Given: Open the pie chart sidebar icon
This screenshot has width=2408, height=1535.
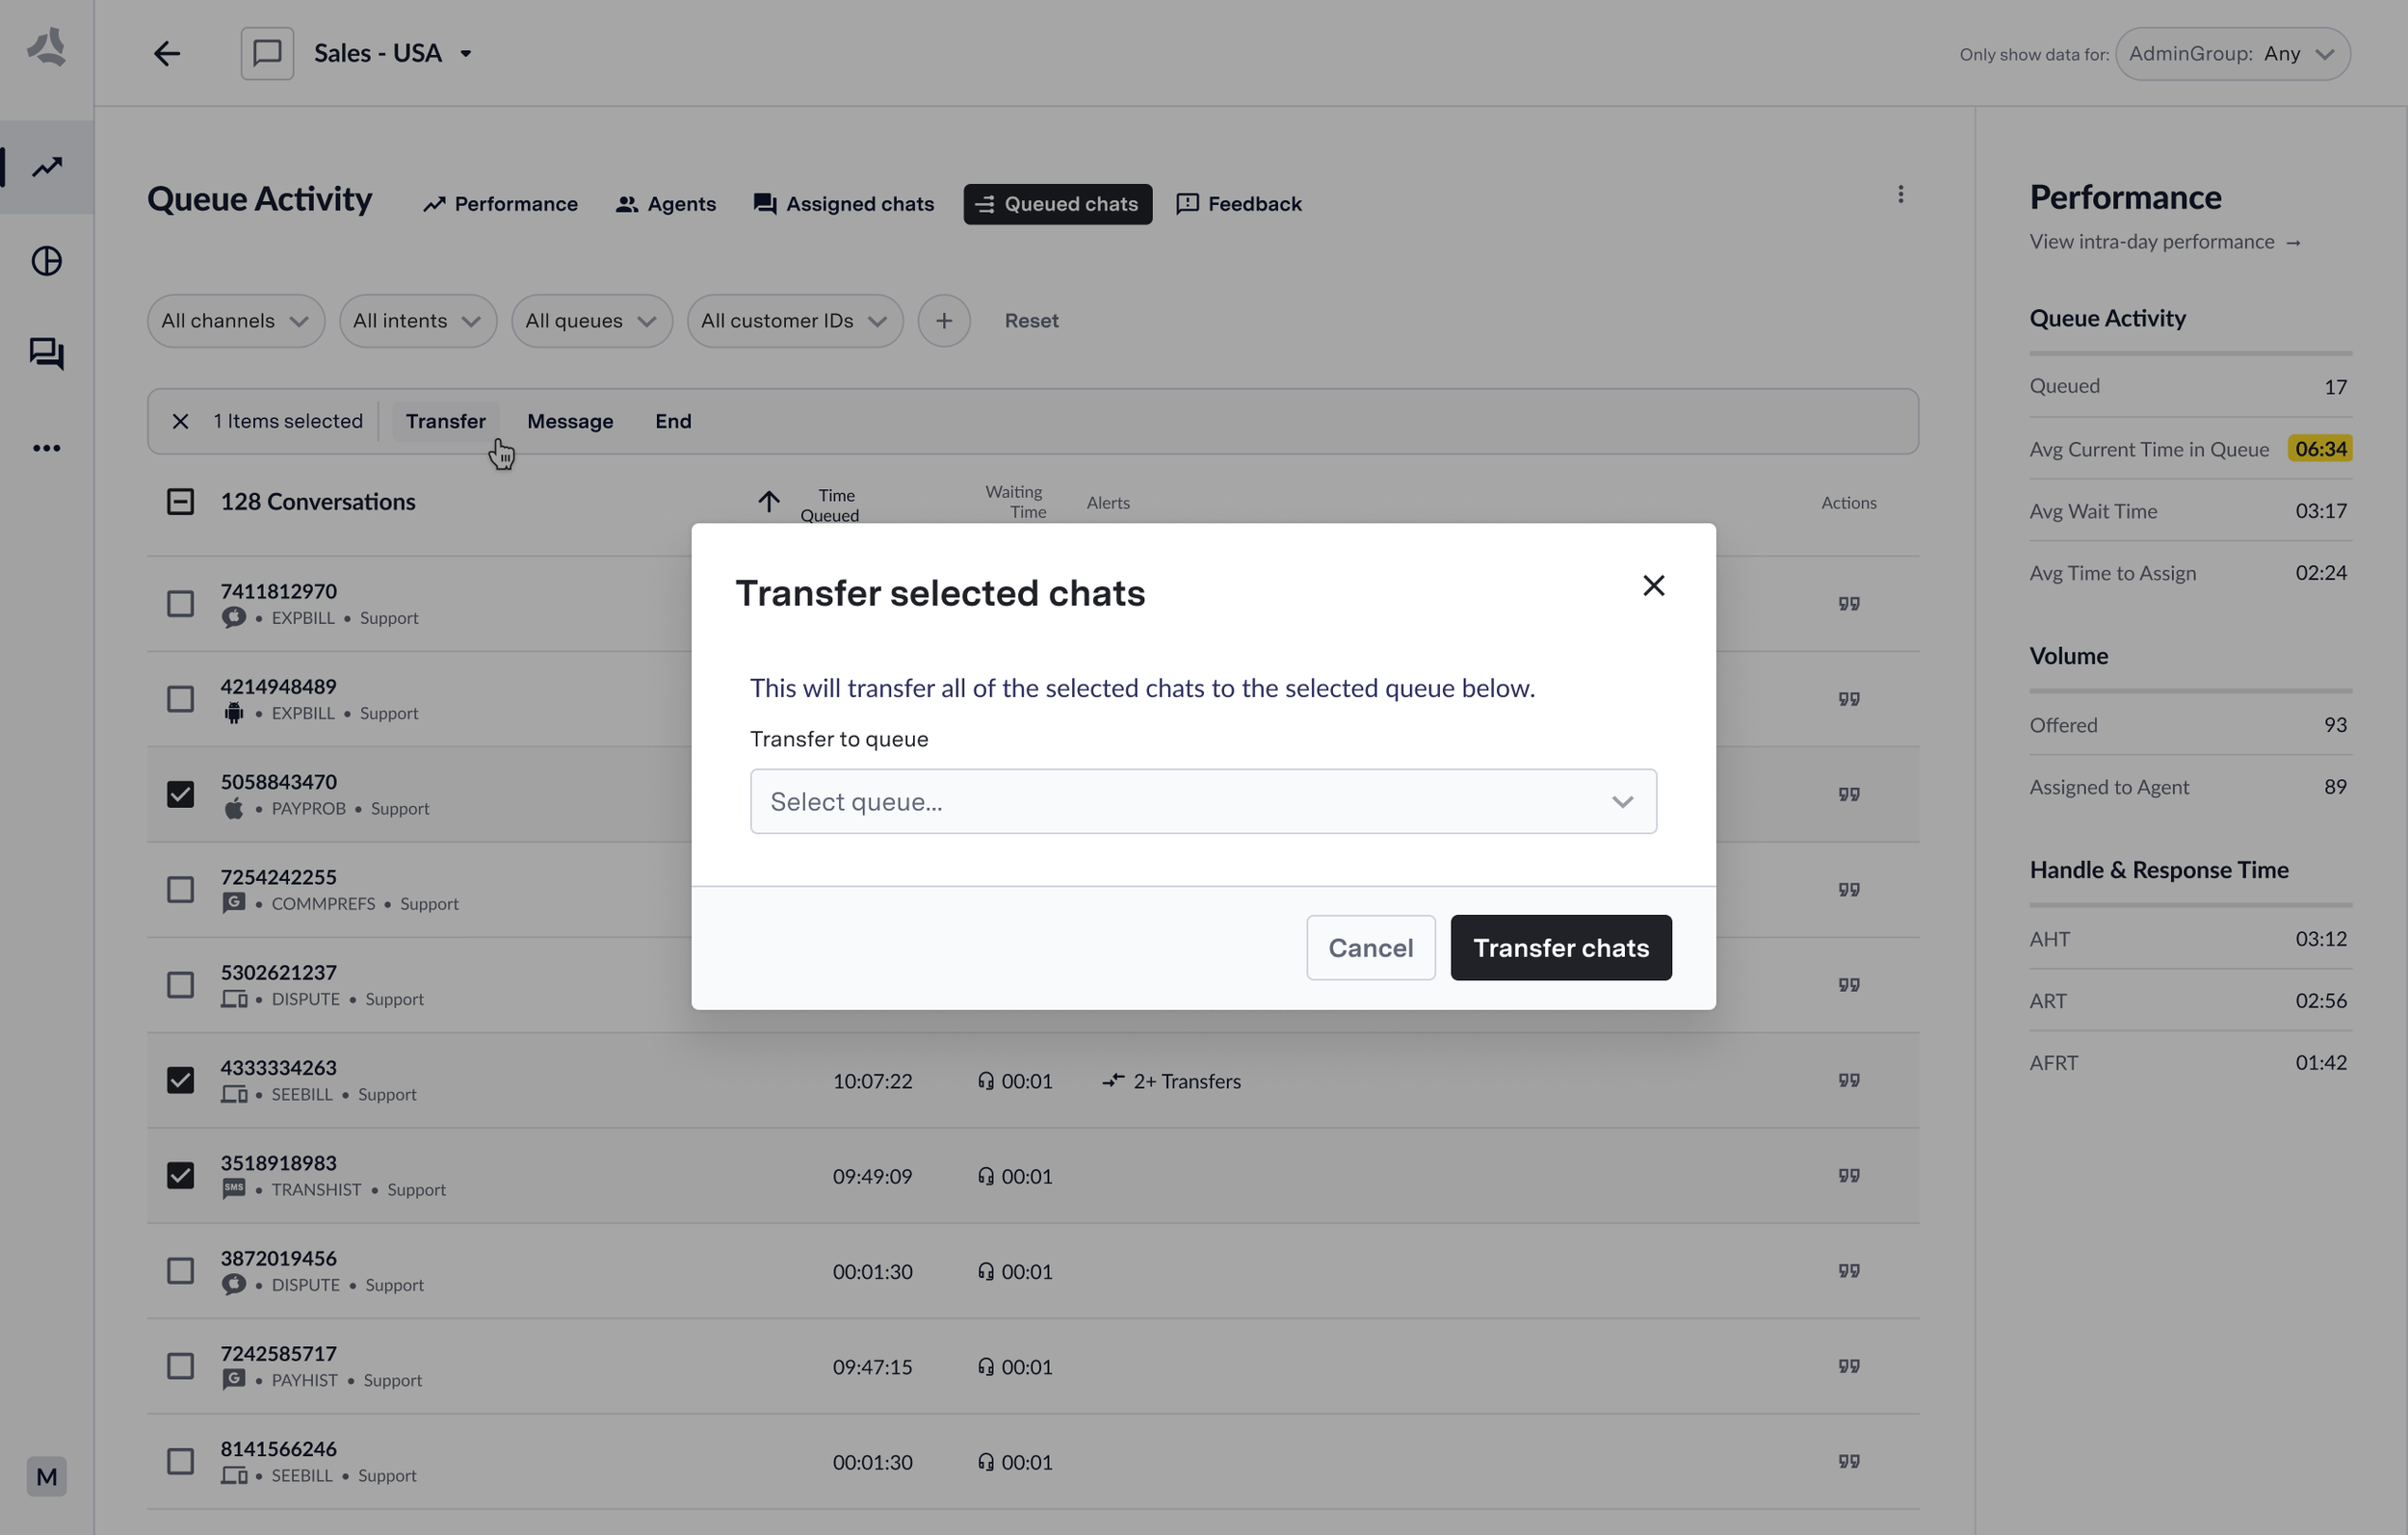Looking at the screenshot, I should 47,261.
